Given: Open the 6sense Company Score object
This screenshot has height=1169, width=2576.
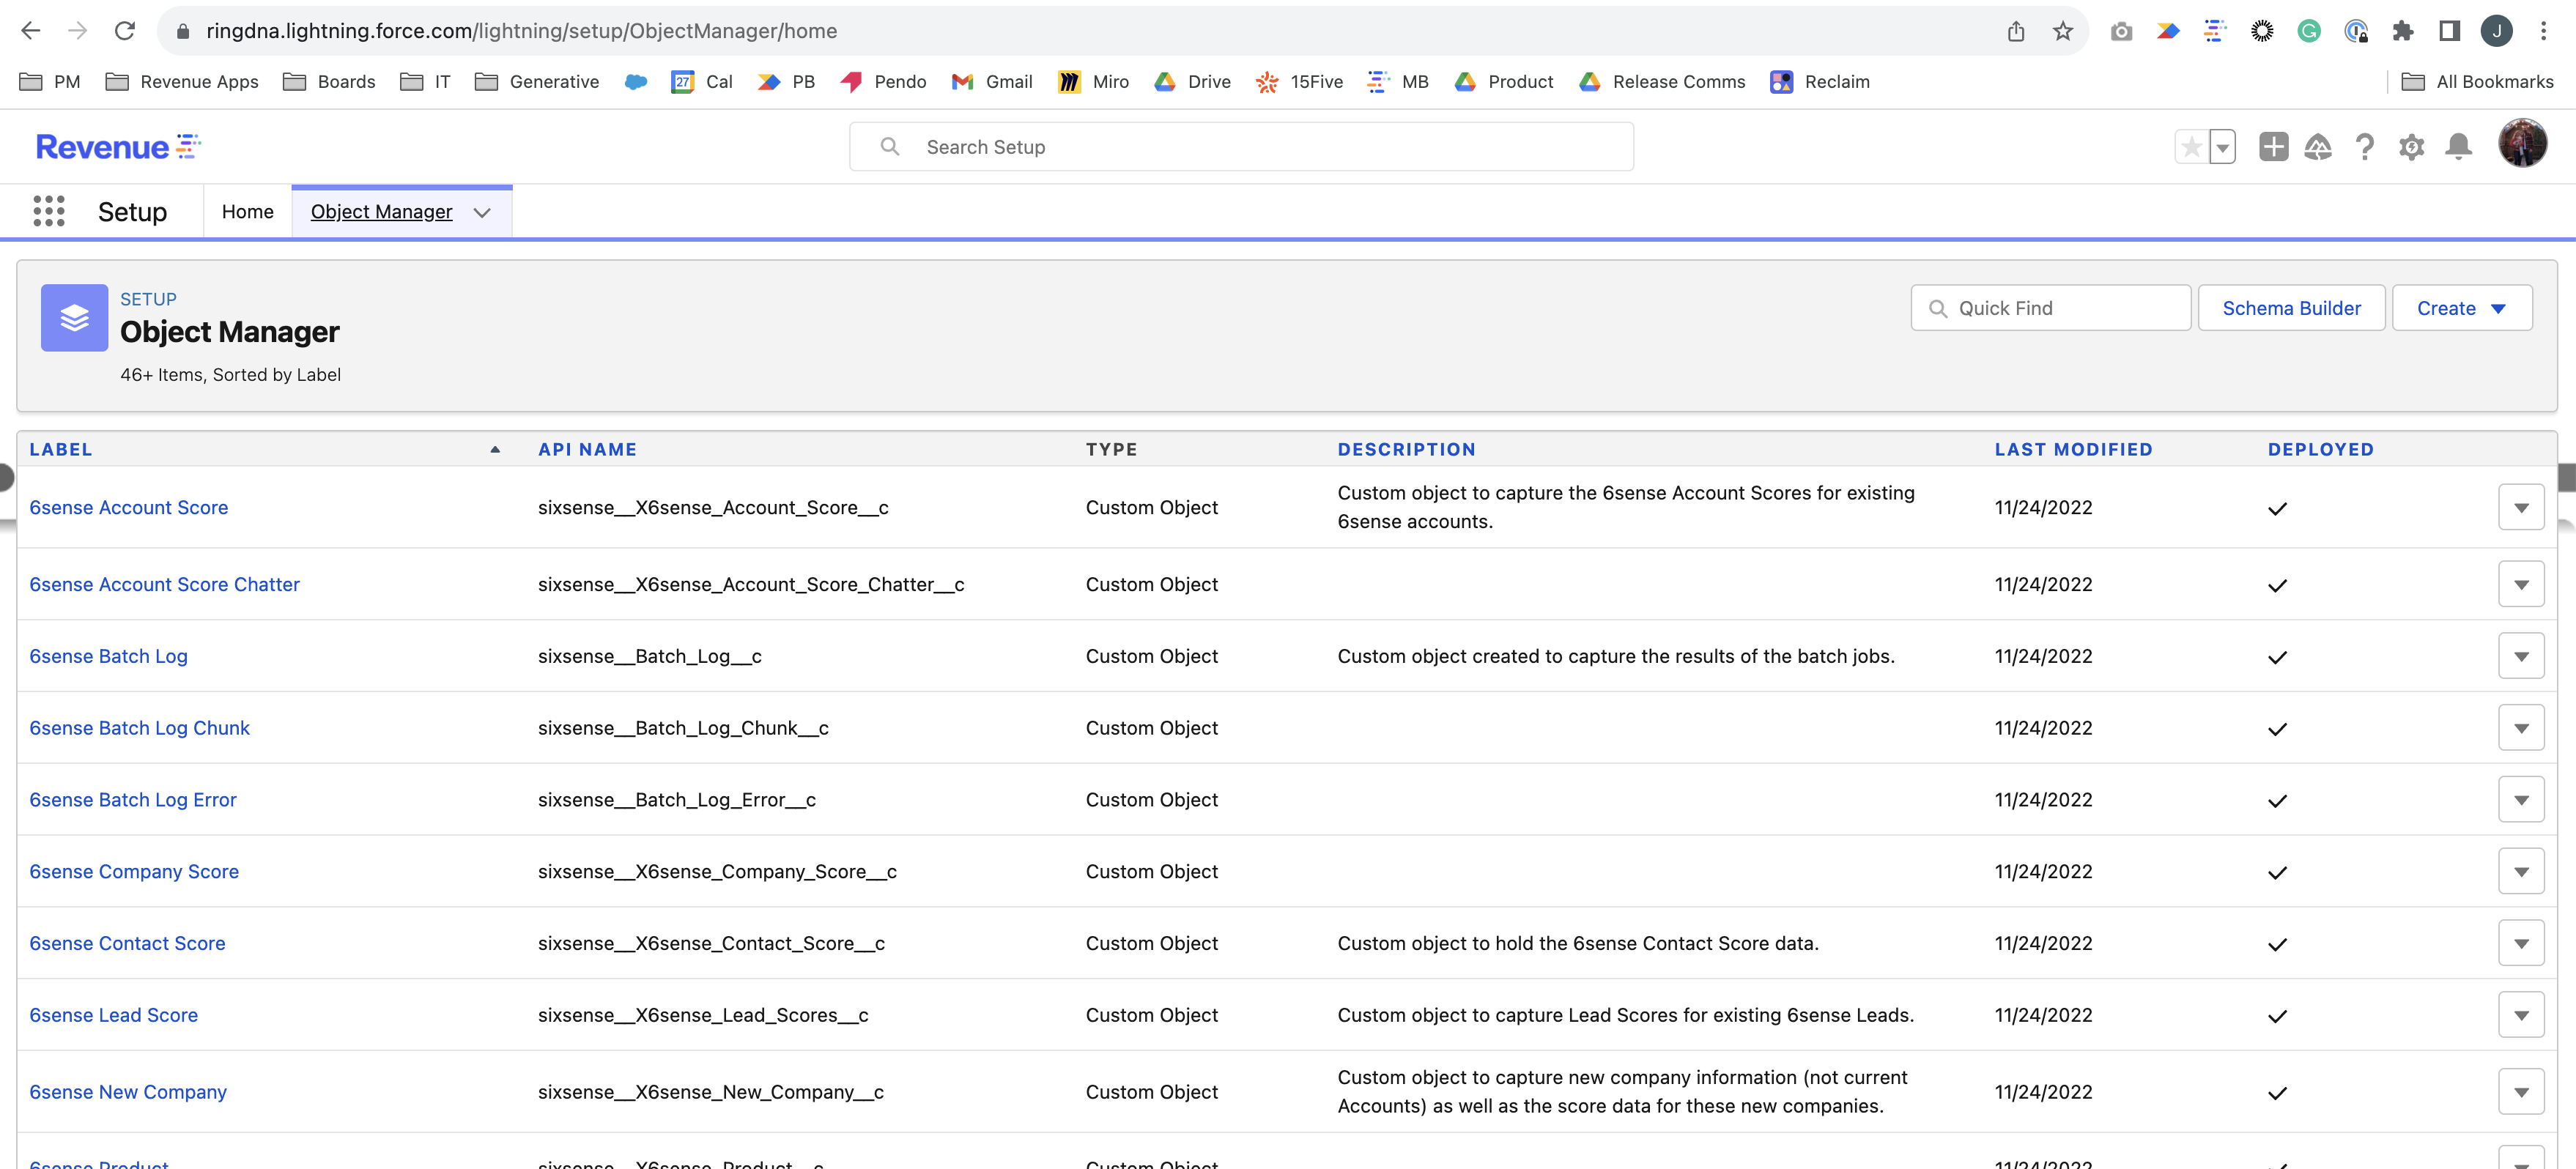Looking at the screenshot, I should point(134,872).
